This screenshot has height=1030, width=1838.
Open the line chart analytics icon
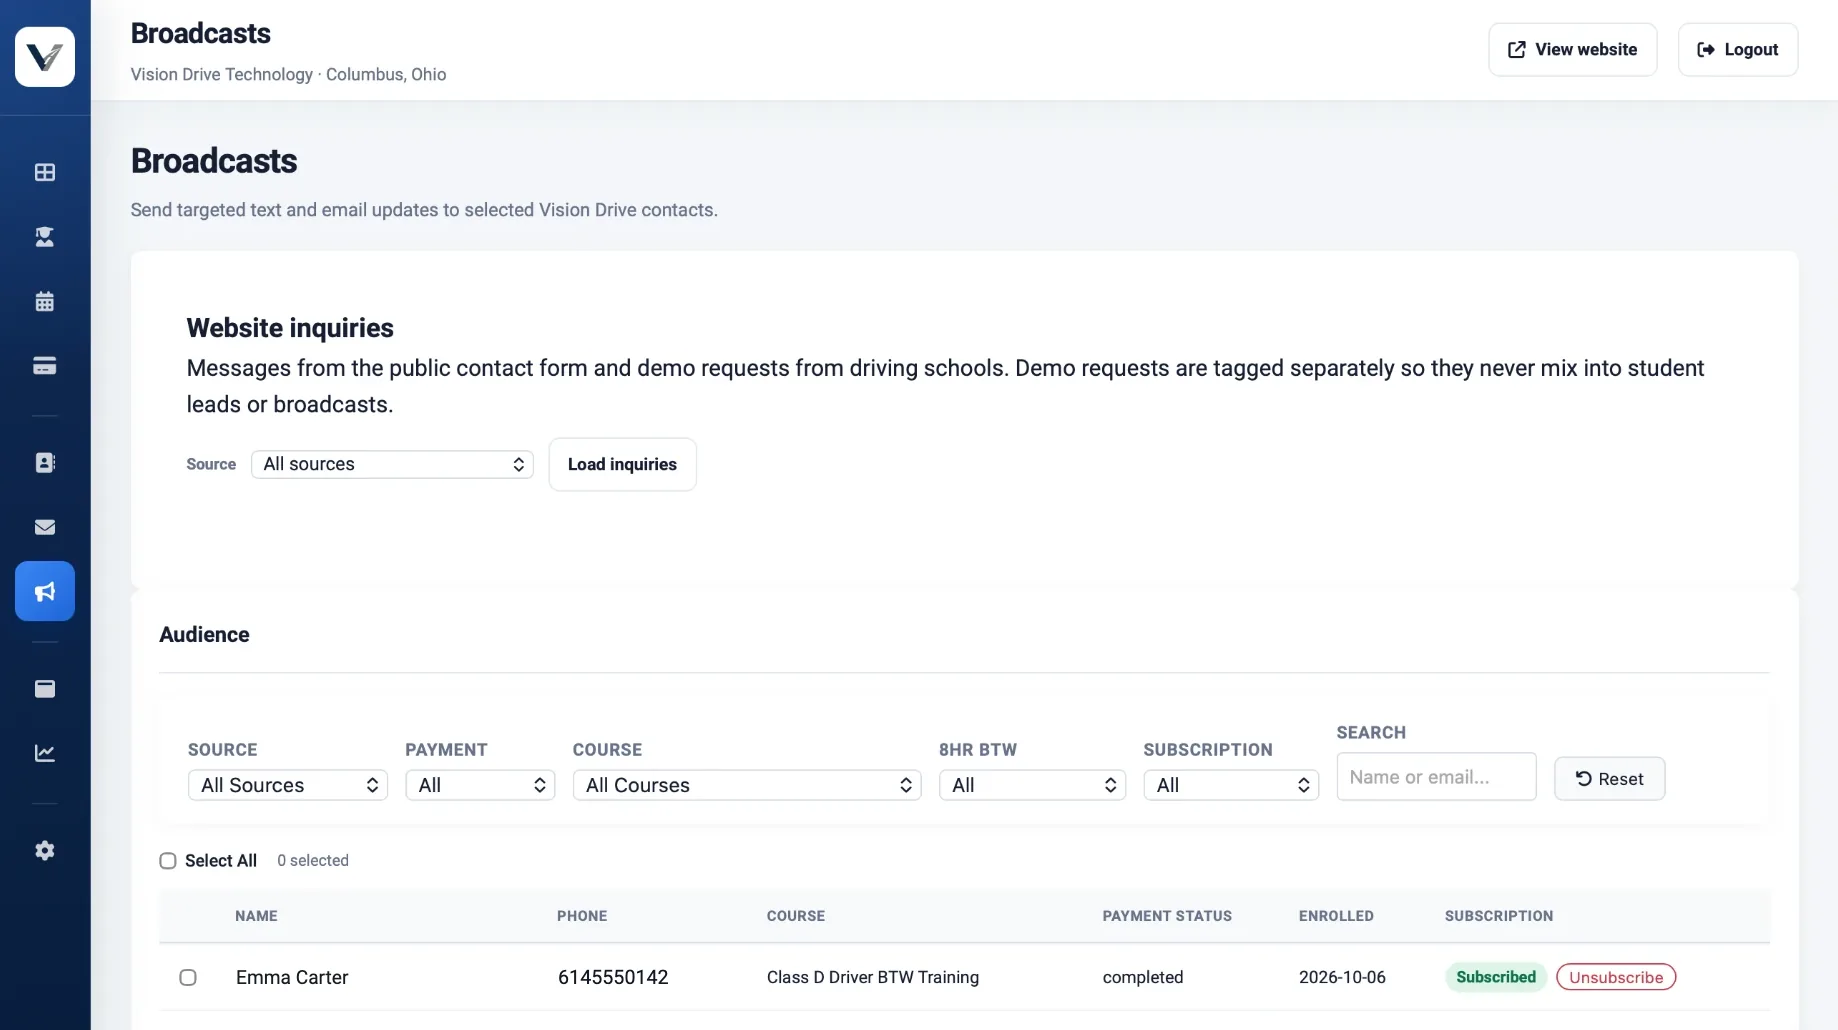pos(45,753)
